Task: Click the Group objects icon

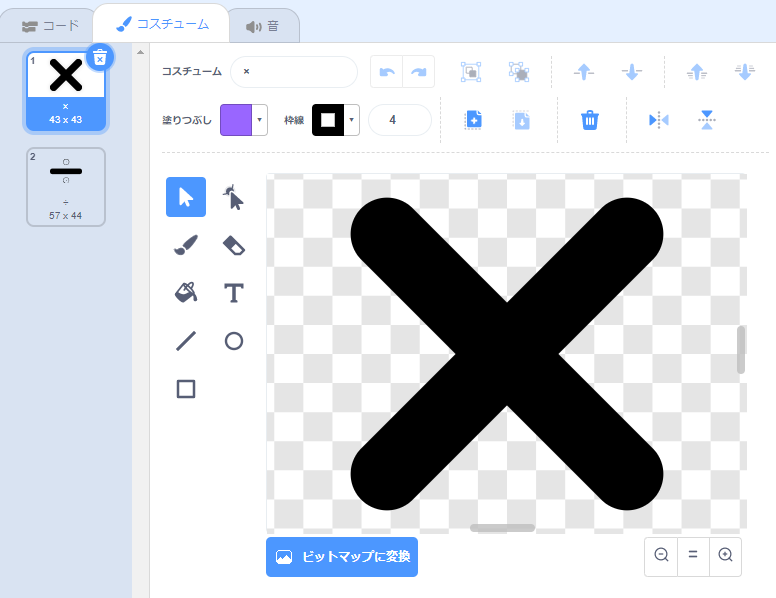Action: coord(471,72)
